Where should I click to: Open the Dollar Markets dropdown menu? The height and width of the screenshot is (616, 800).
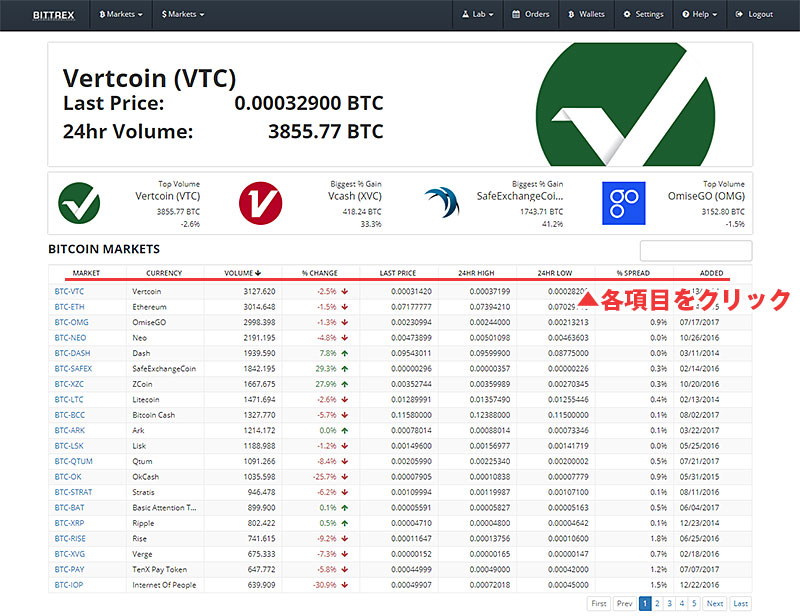tap(183, 14)
